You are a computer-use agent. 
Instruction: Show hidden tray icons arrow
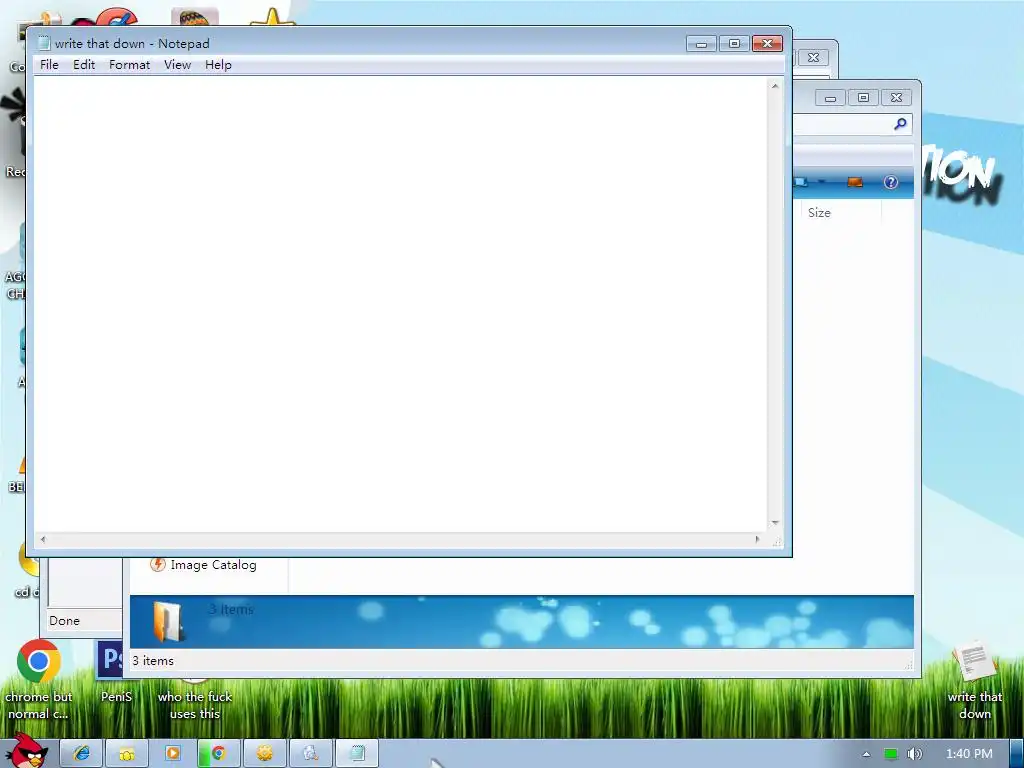pyautogui.click(x=867, y=754)
